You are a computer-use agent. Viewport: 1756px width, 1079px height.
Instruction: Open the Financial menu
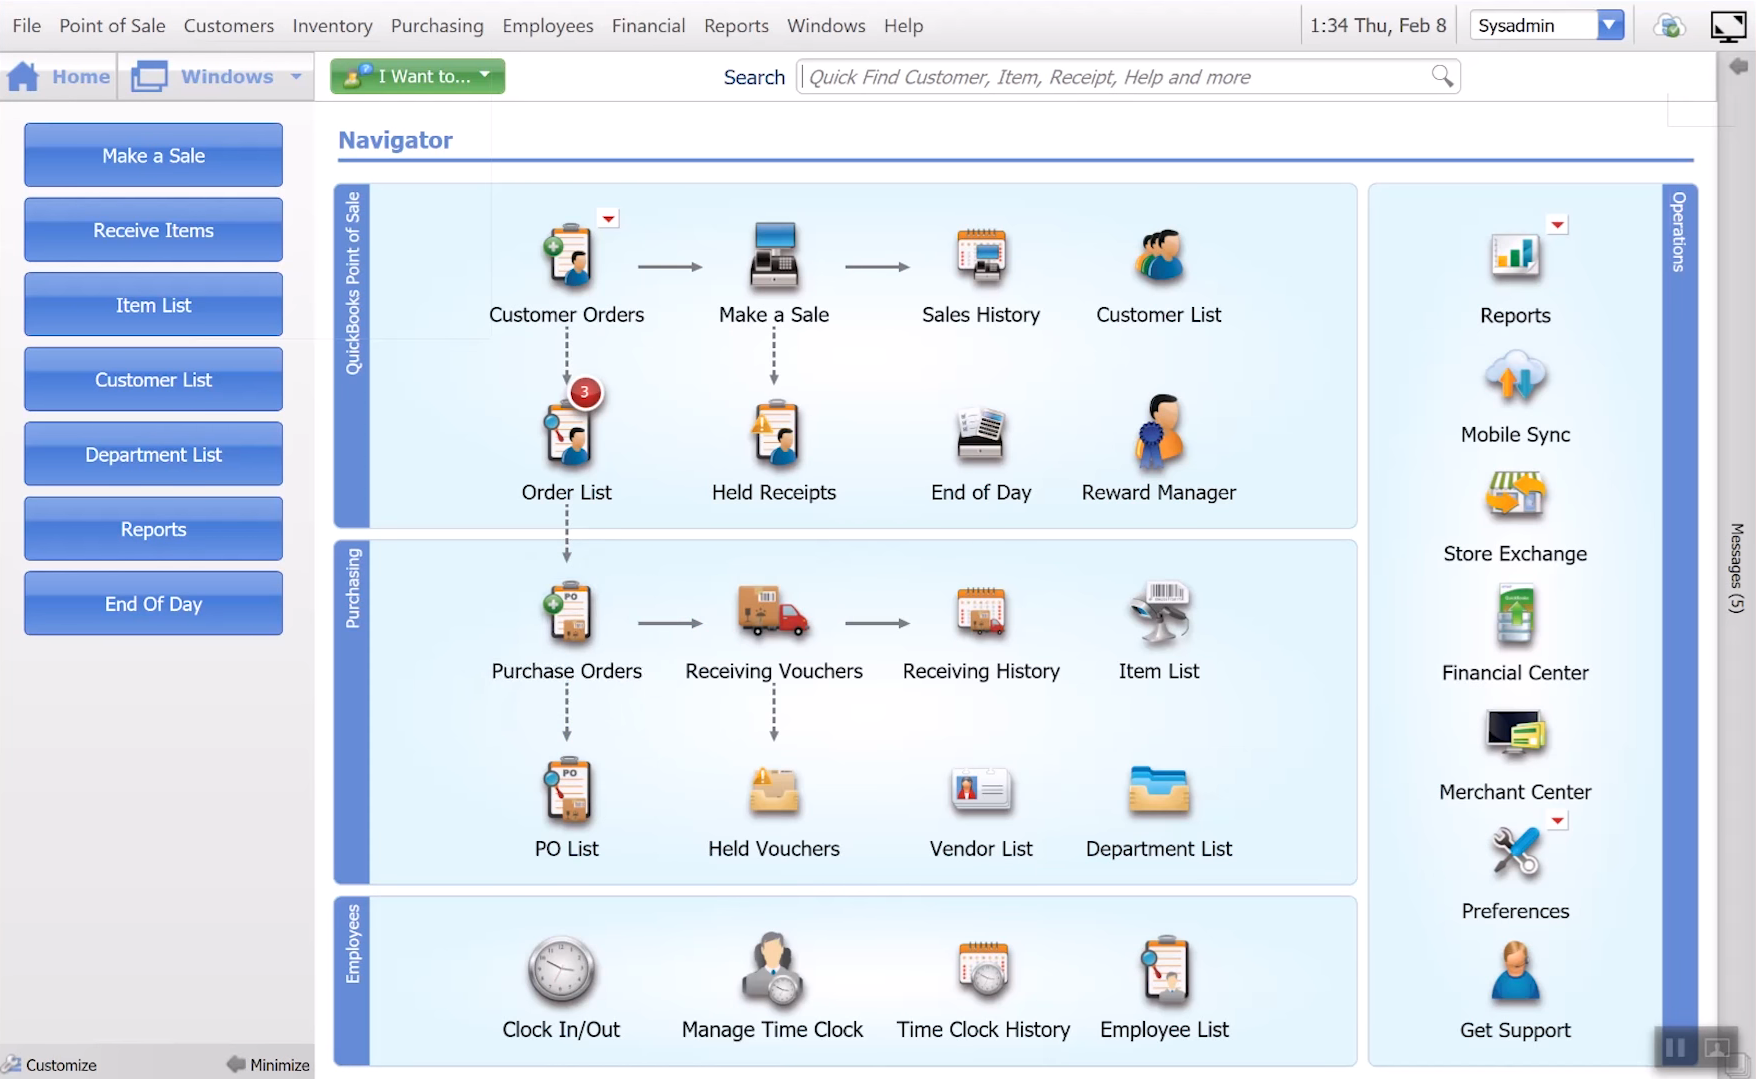click(x=648, y=26)
